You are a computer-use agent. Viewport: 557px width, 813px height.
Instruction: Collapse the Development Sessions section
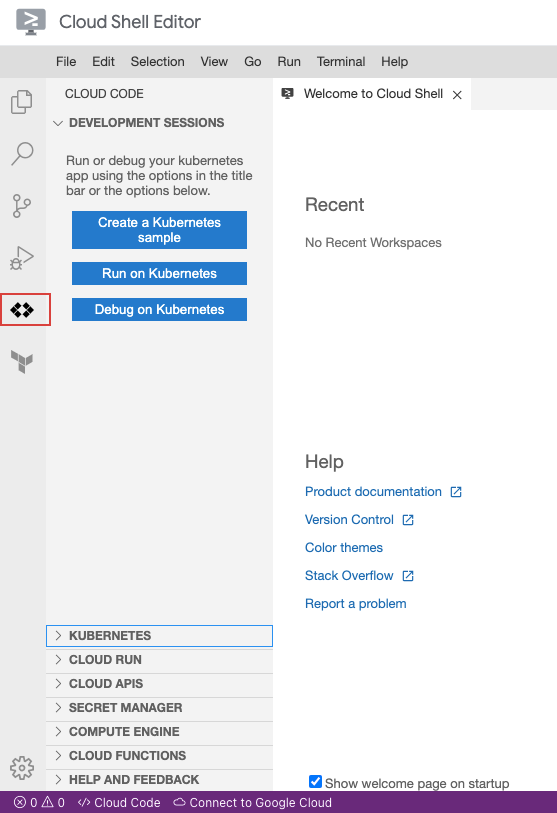159,123
